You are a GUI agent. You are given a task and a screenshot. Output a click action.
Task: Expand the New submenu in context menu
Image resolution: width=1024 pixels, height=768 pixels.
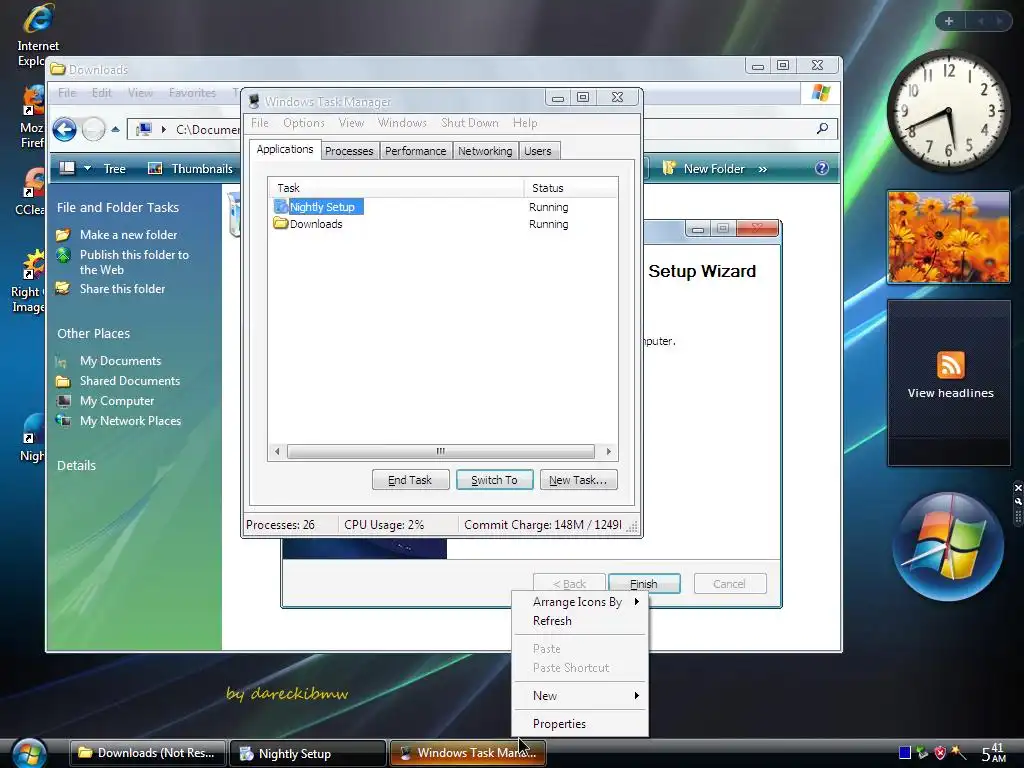point(581,696)
